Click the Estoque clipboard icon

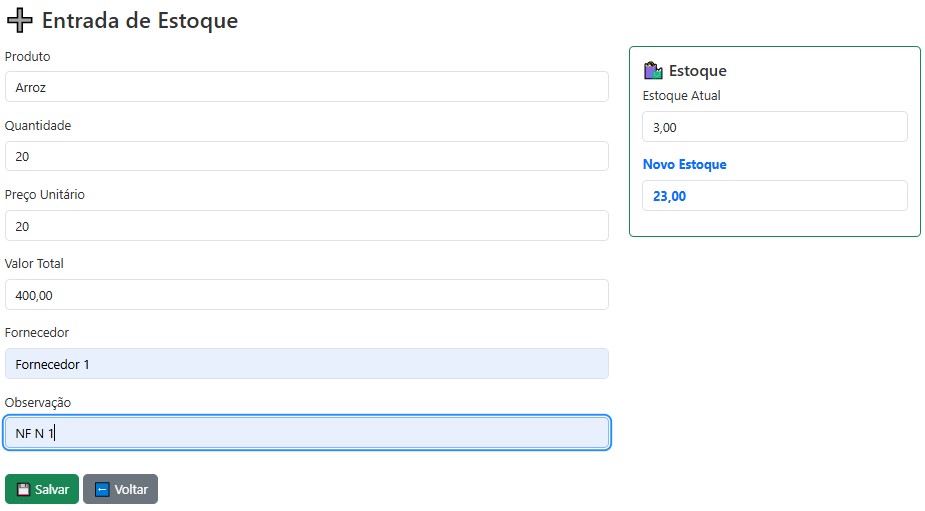pyautogui.click(x=653, y=71)
